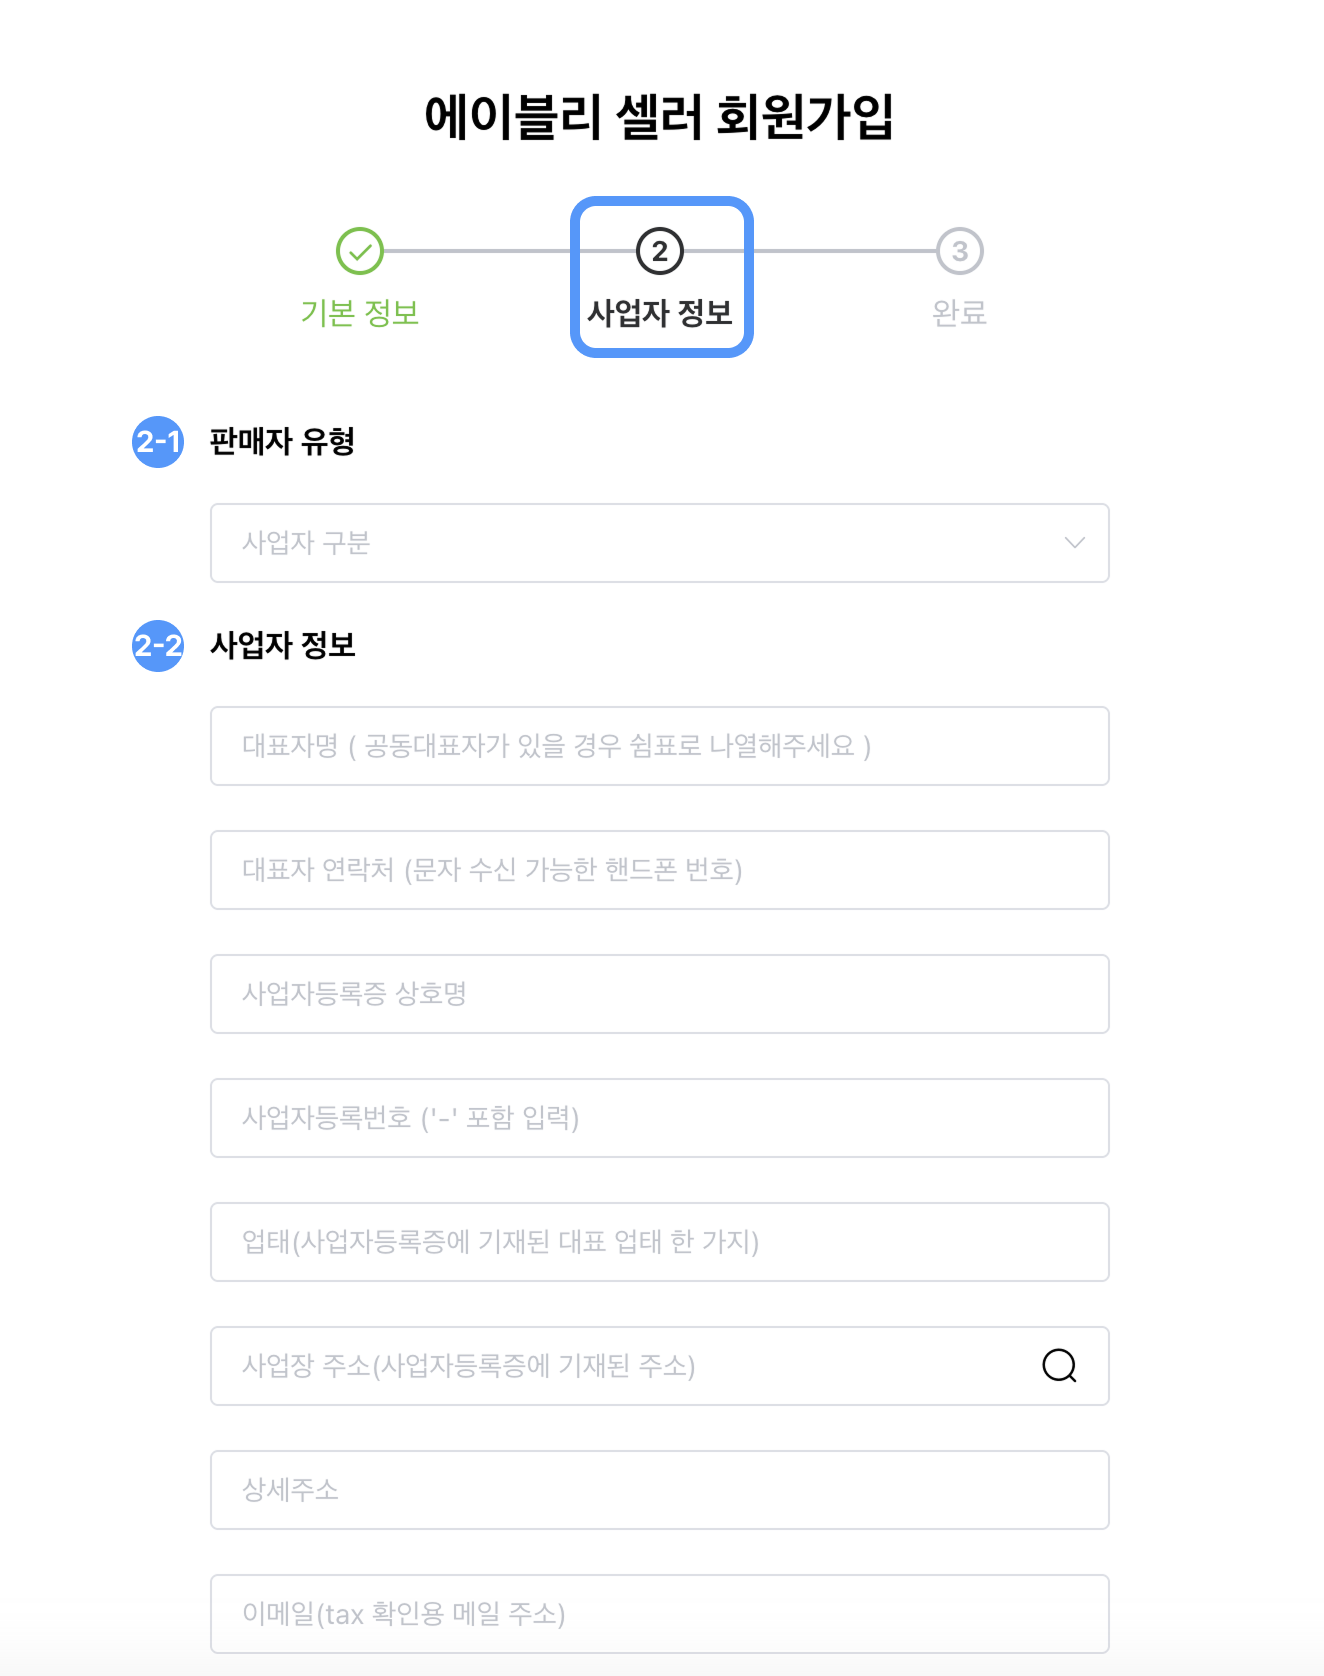Click the chevron arrow in 사업자 구분 field

coord(1073,543)
